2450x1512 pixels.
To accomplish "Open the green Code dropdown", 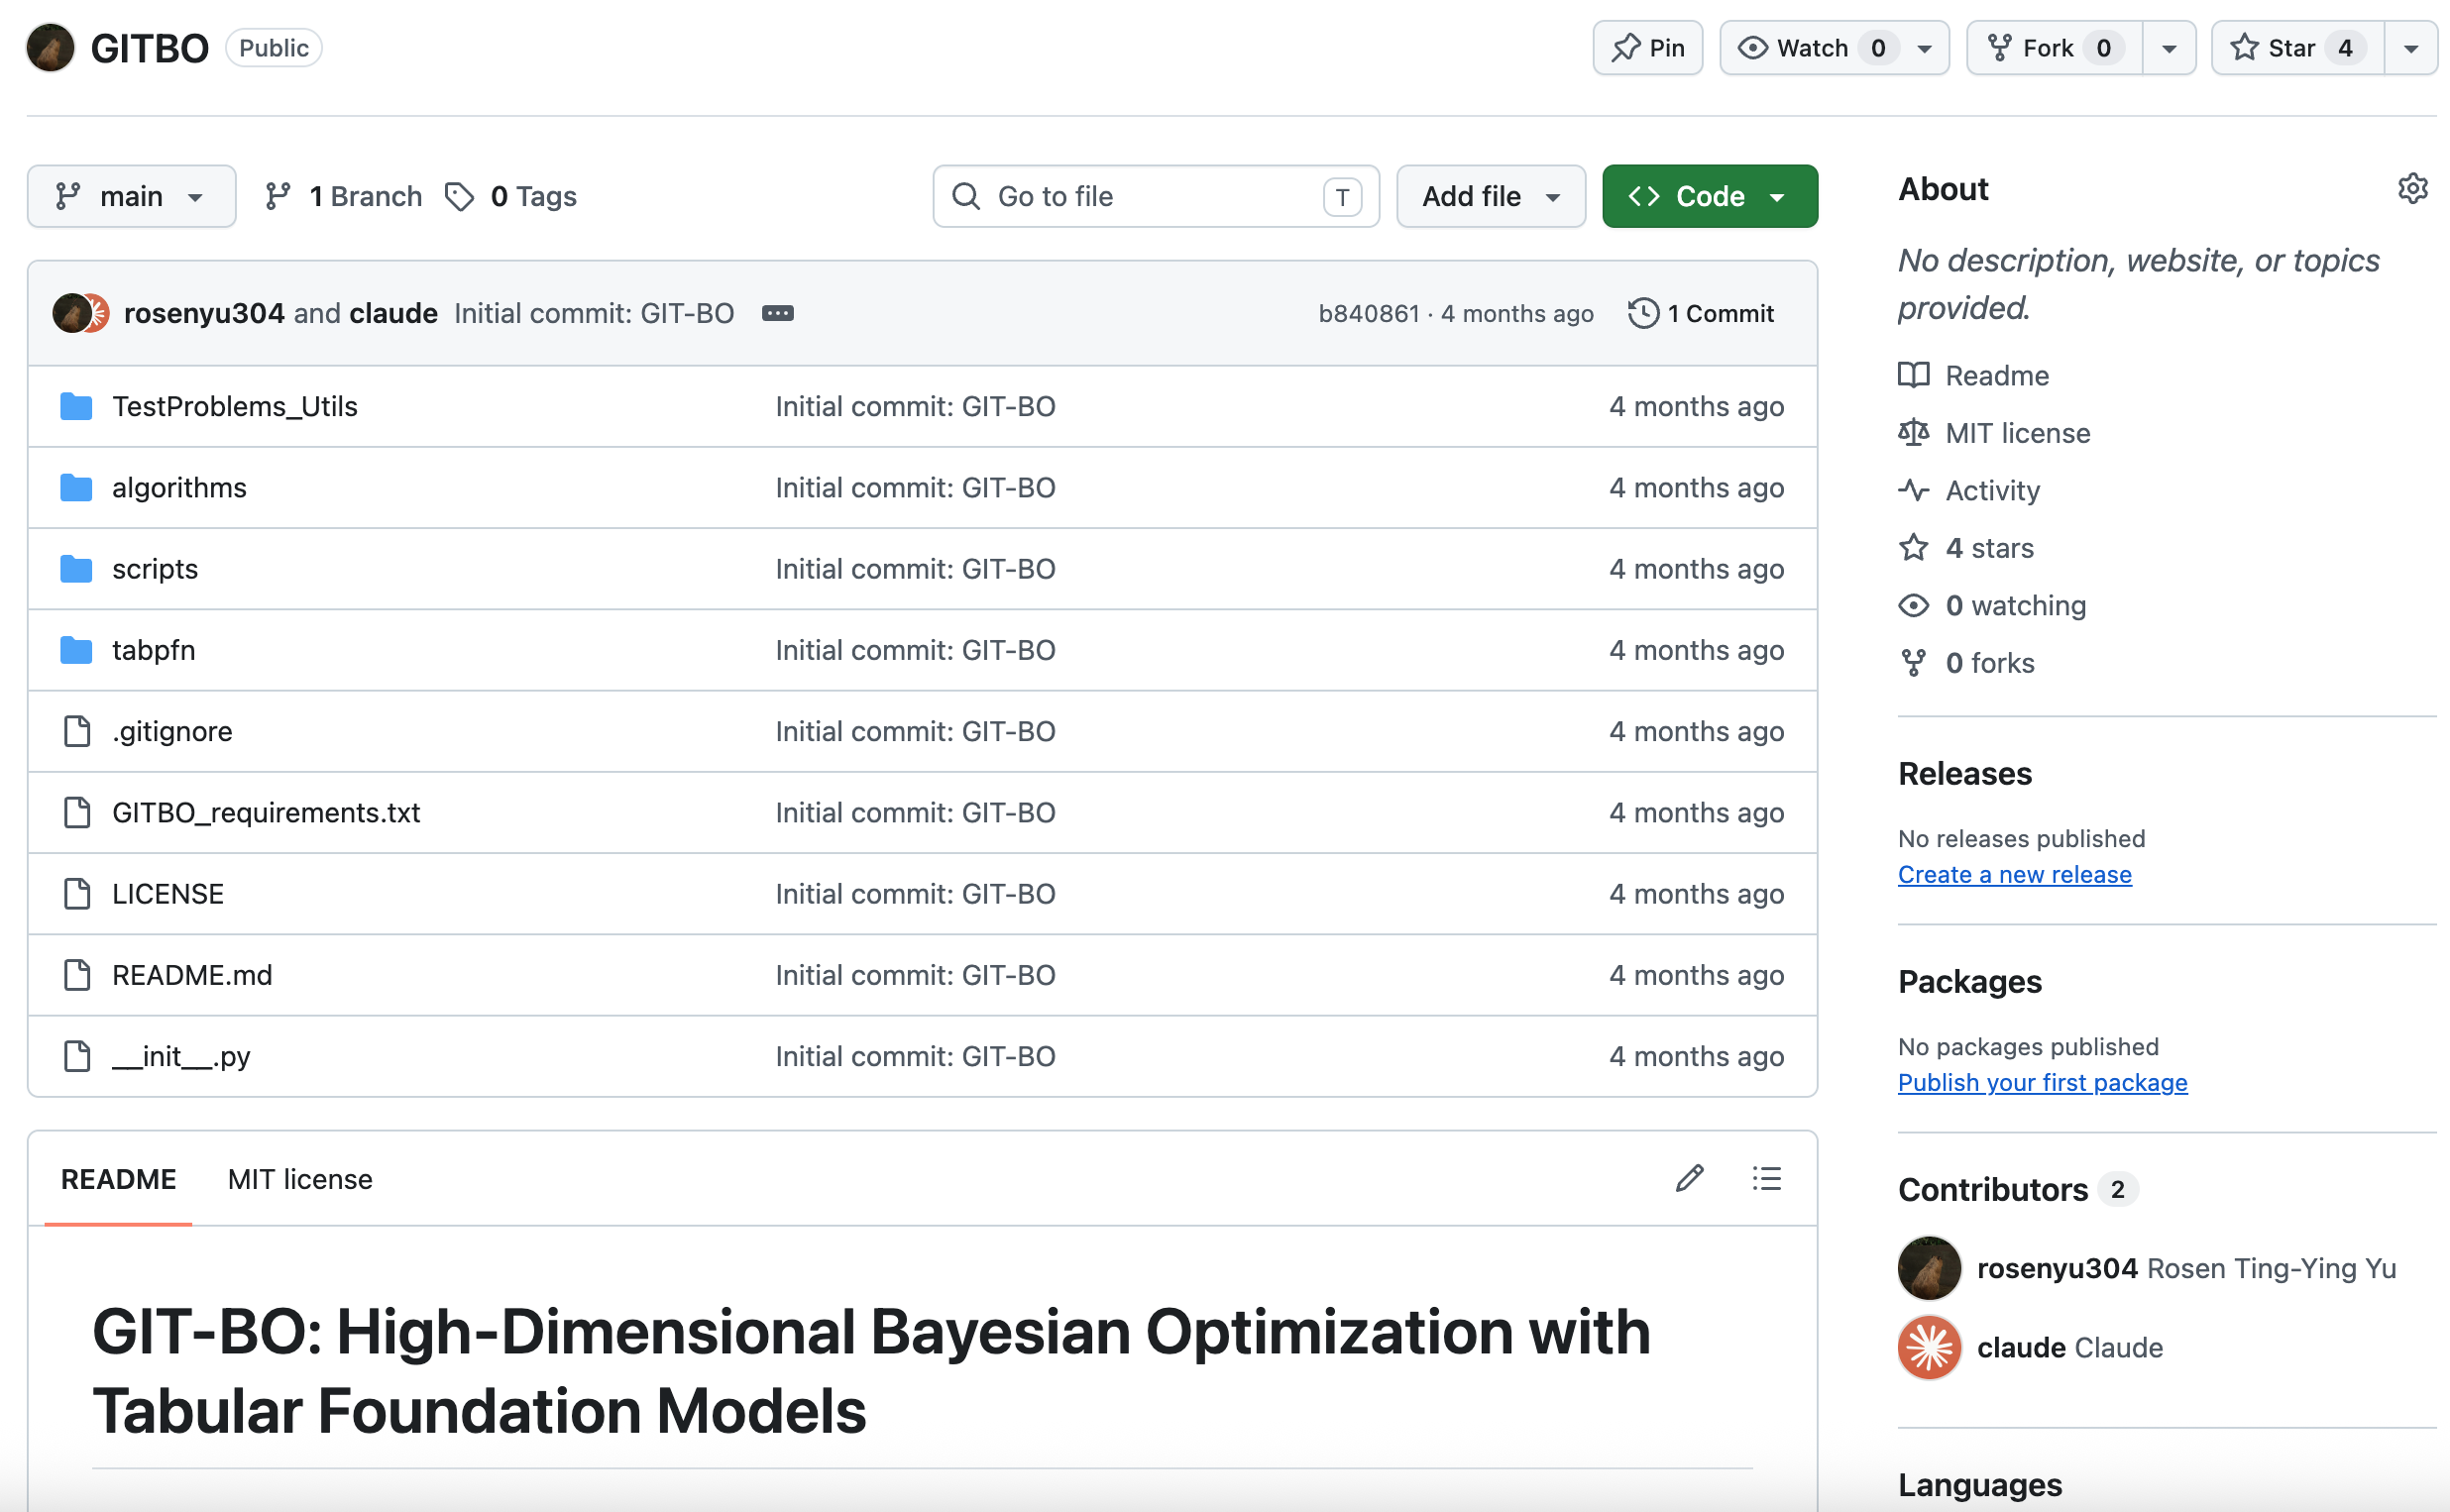I will click(1709, 196).
